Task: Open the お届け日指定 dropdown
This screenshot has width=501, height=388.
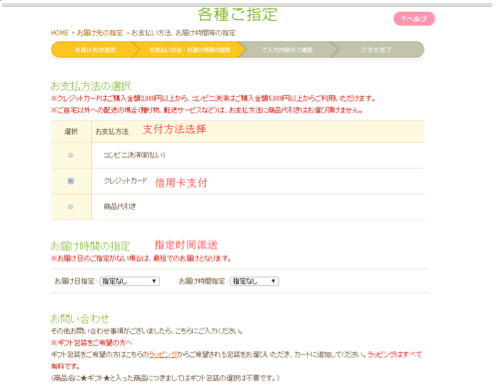Action: pos(130,281)
